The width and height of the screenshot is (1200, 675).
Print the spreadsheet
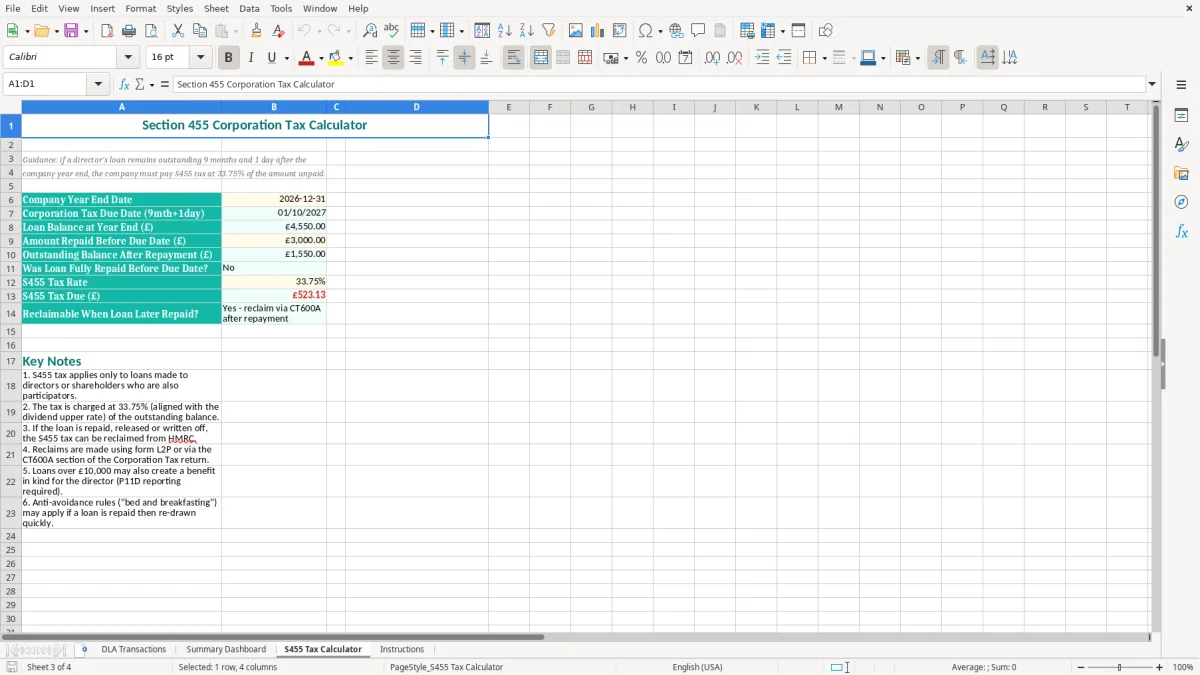pyautogui.click(x=129, y=31)
